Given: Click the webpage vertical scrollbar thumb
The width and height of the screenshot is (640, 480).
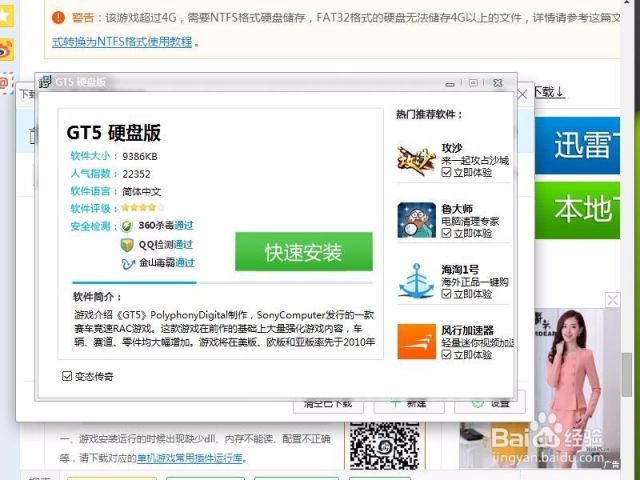Looking at the screenshot, I should coord(627,374).
